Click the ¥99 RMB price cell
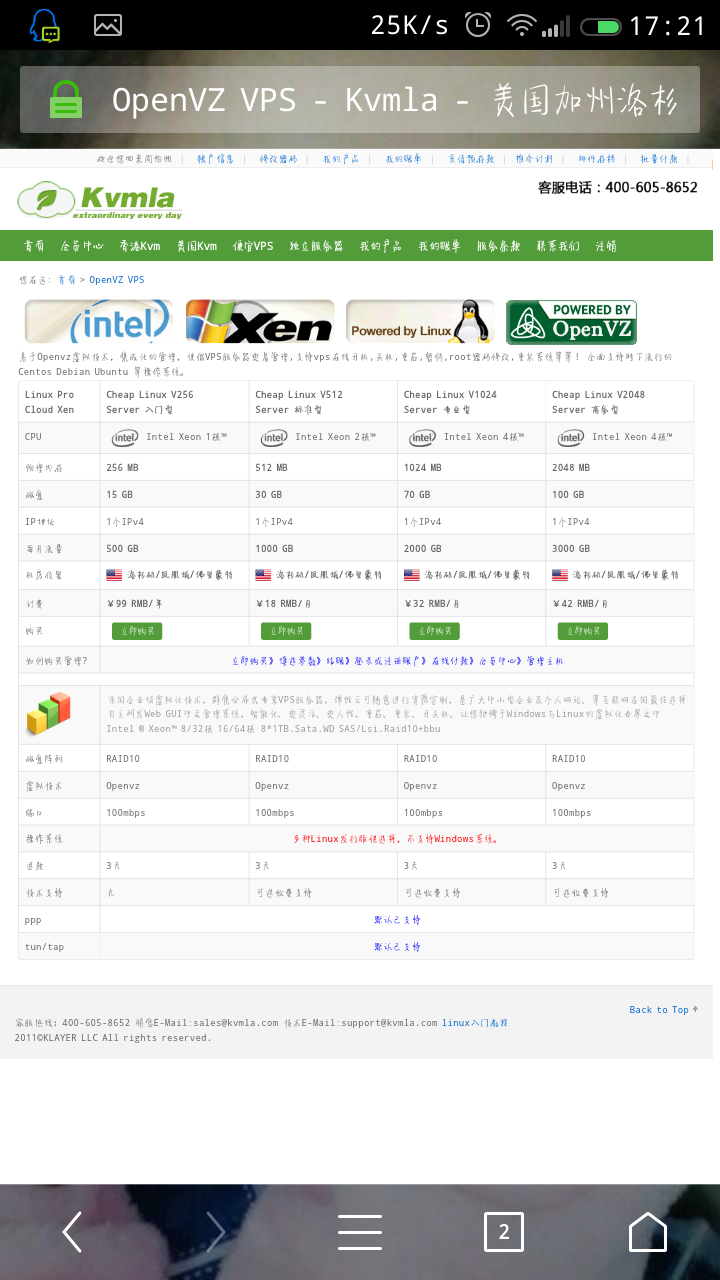The height and width of the screenshot is (1280, 720). (174, 603)
